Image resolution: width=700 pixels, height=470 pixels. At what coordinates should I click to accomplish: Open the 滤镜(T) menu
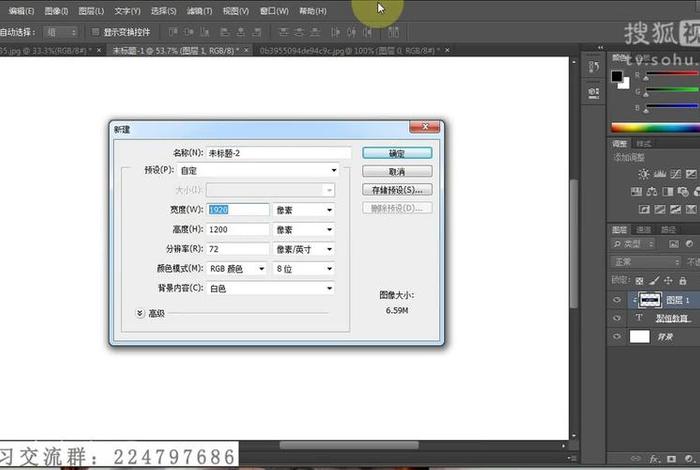200,11
